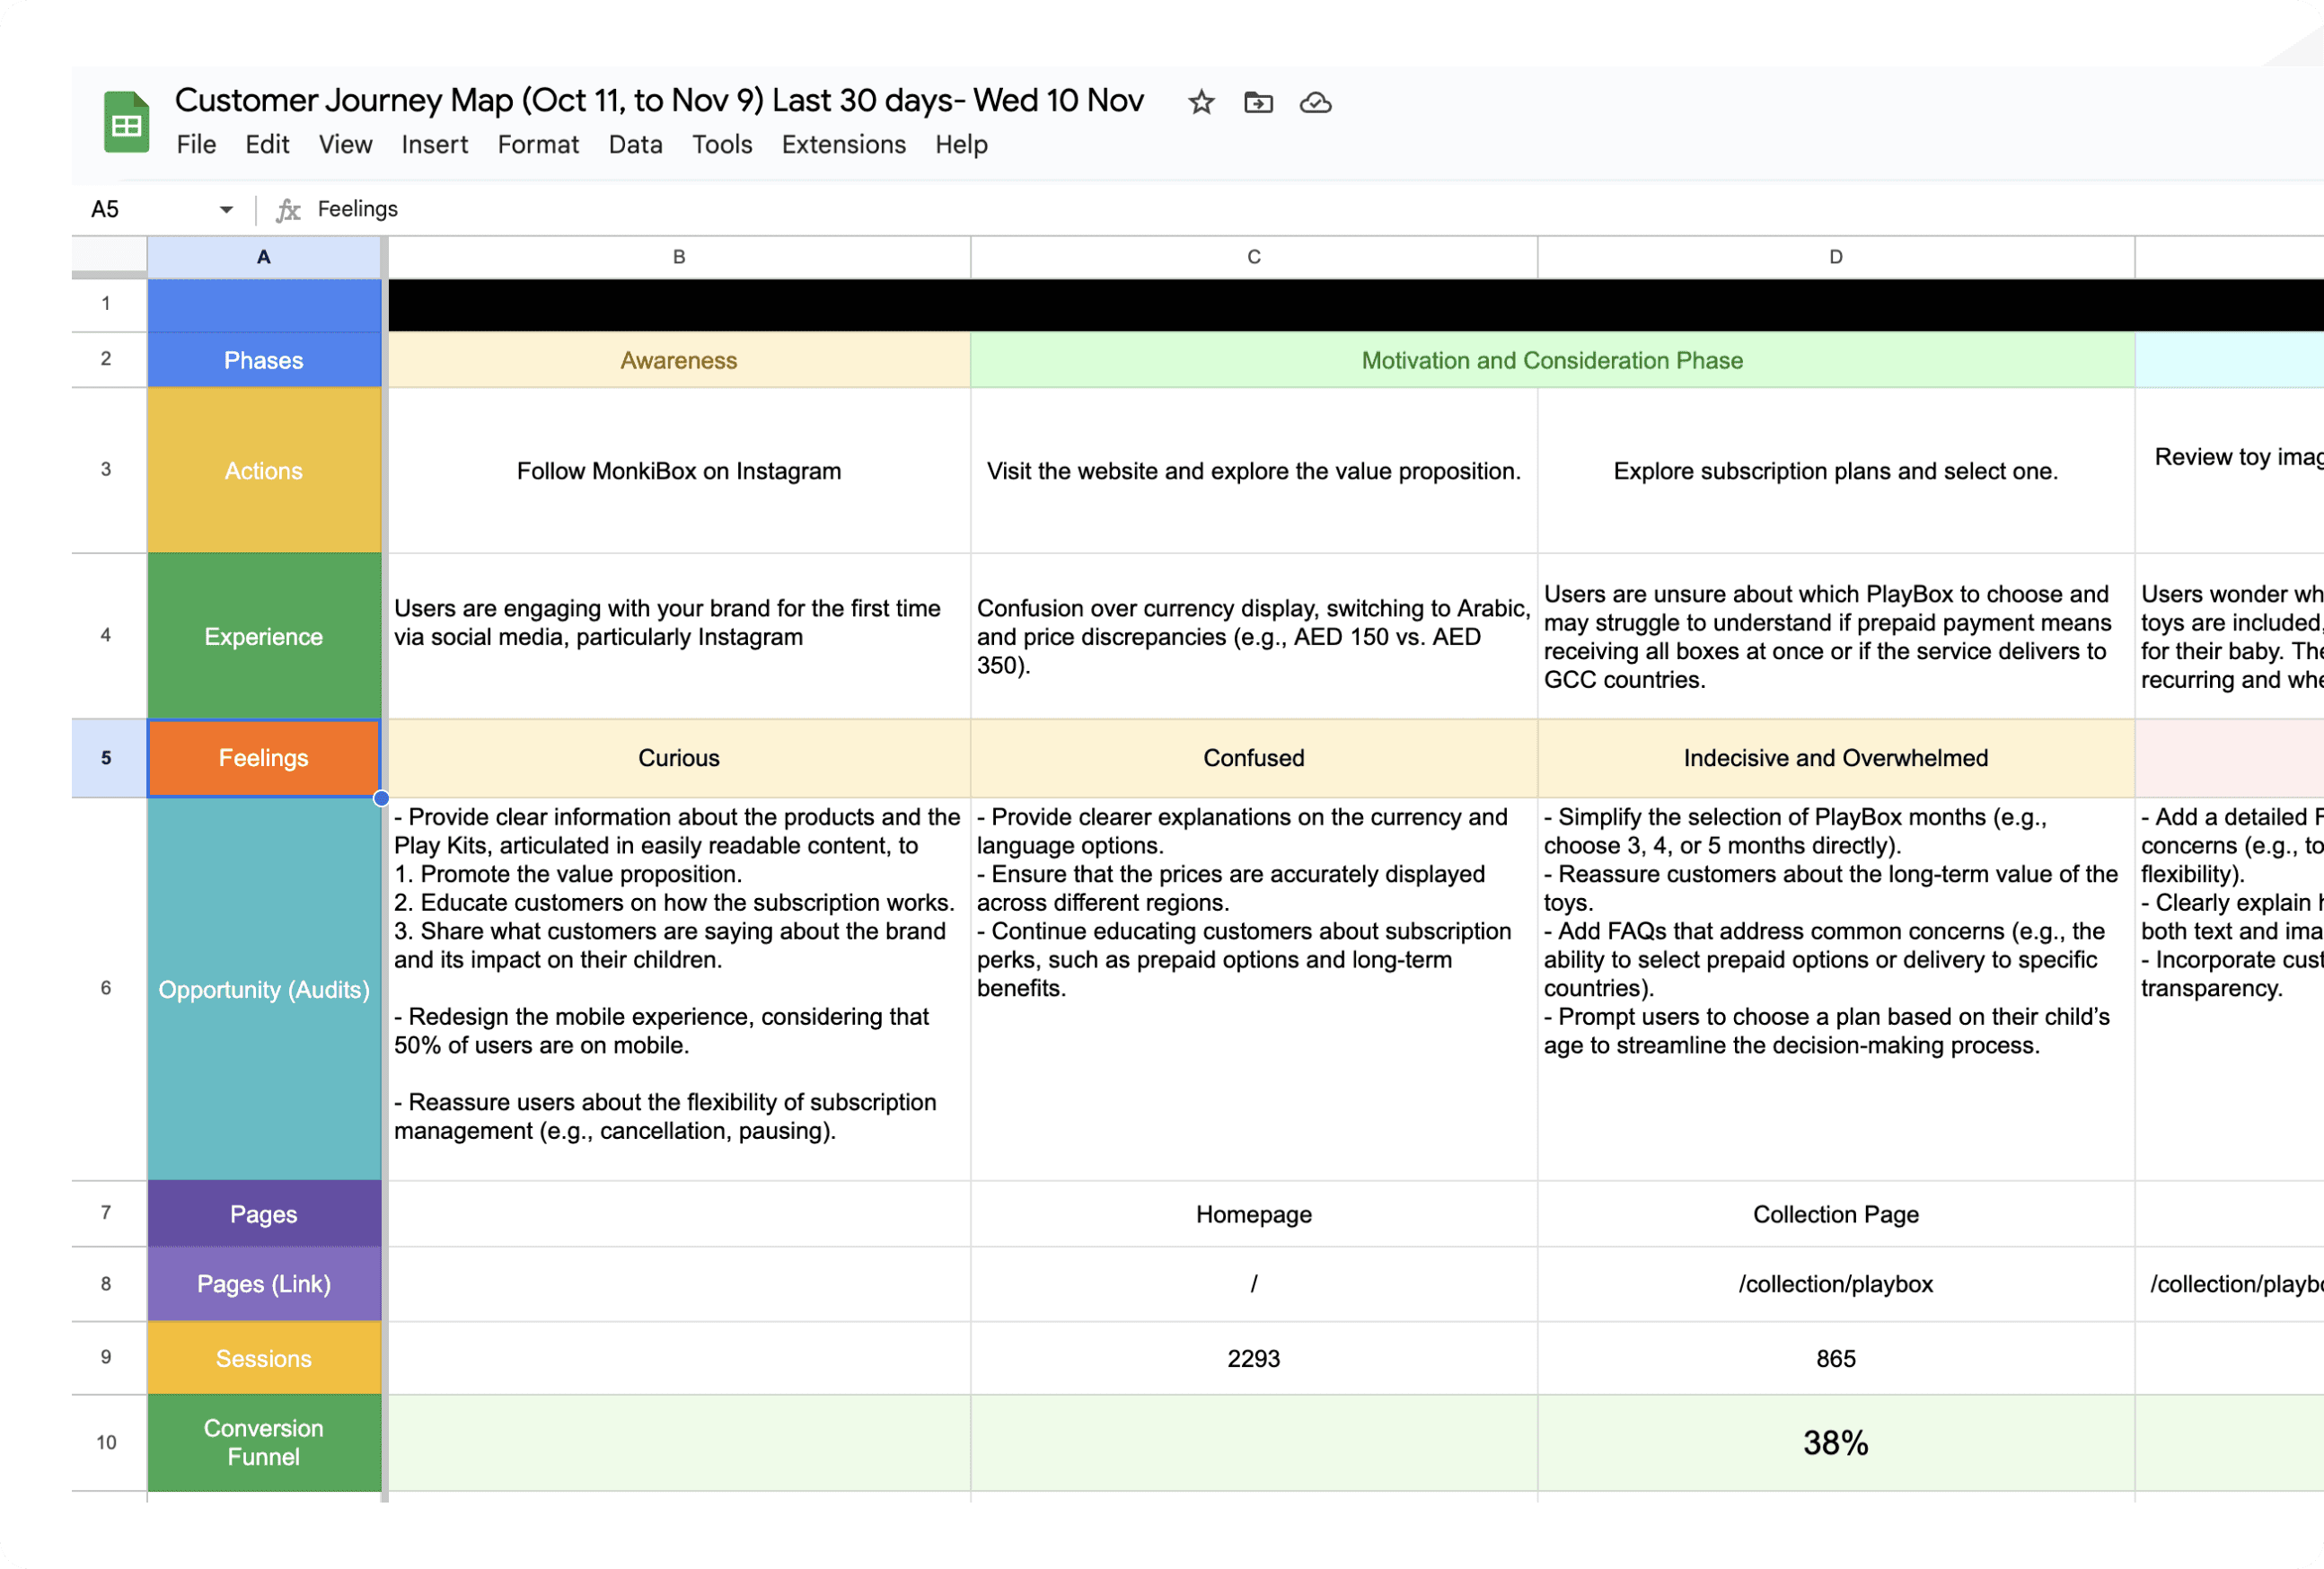Select the Homepage cell in Pages row
The image size is (2324, 1569).
click(1253, 1214)
